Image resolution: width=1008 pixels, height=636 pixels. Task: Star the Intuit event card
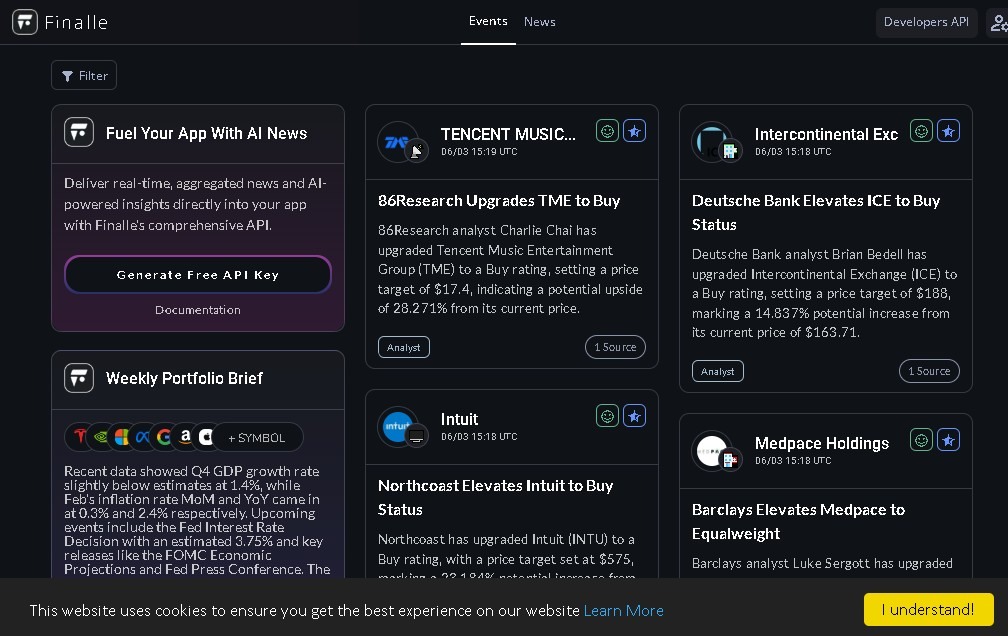point(634,416)
